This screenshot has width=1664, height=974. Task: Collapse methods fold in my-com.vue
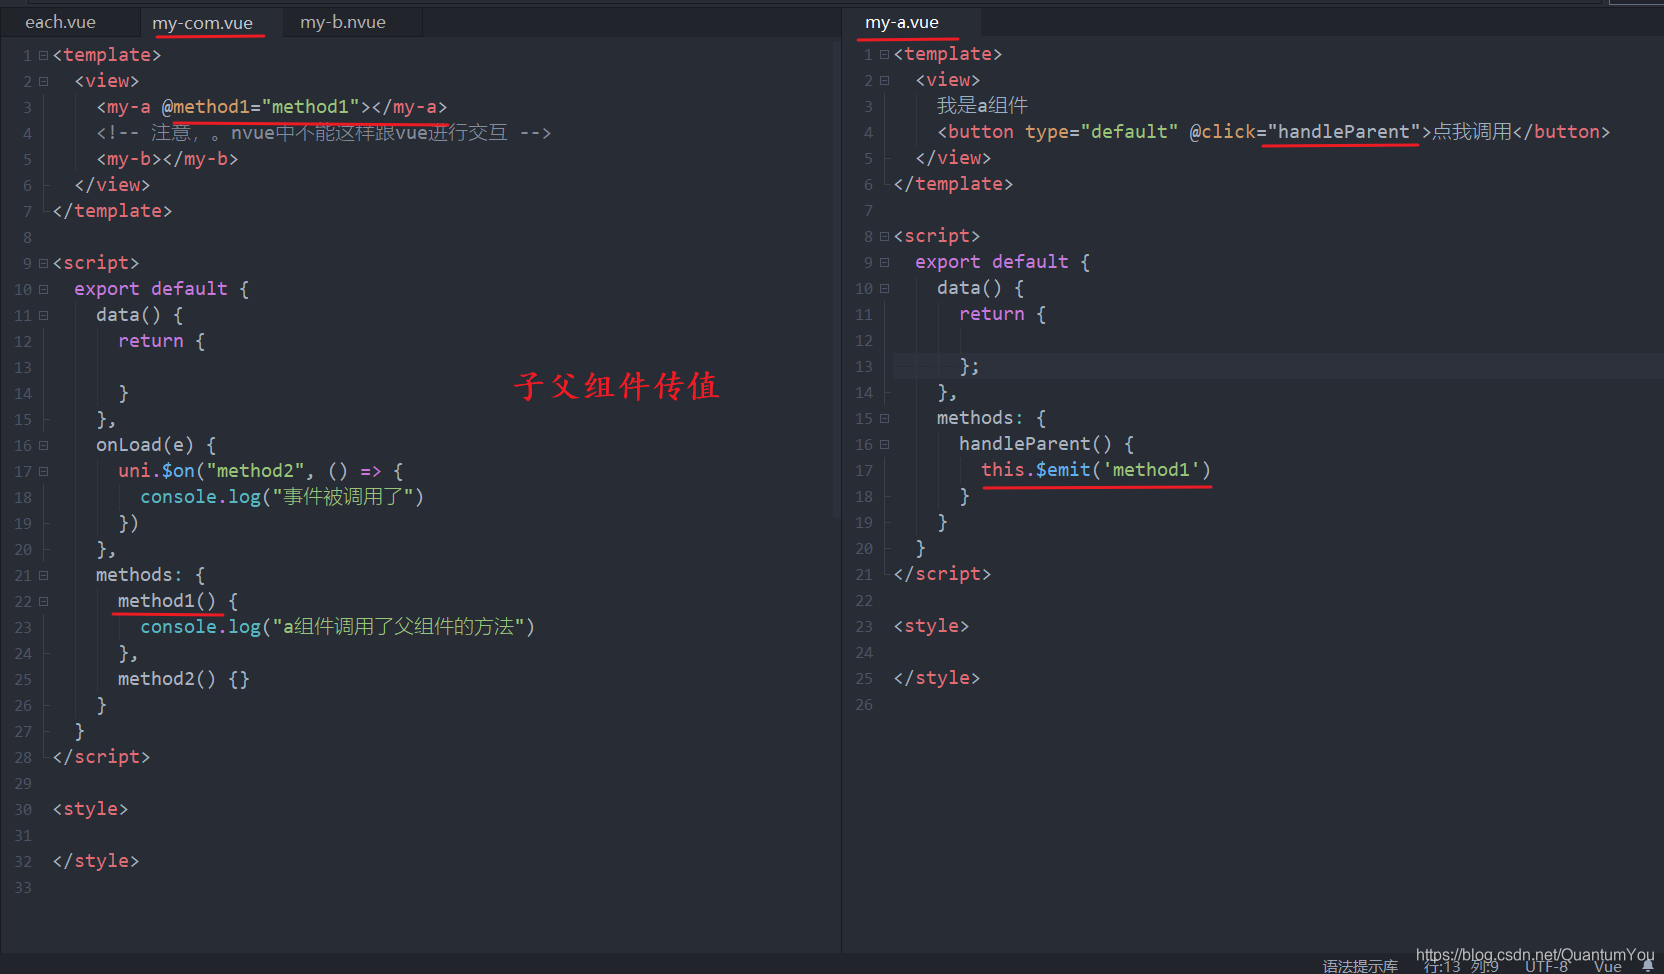[43, 576]
